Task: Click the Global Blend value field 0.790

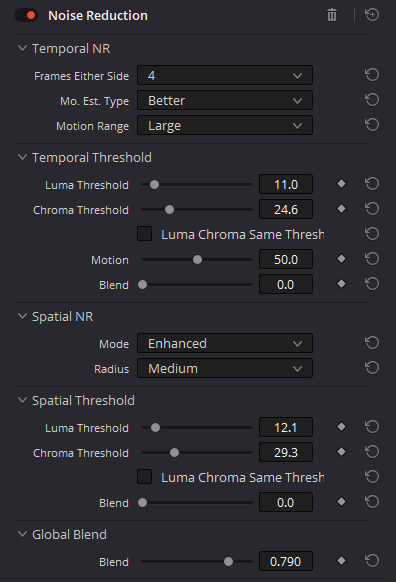Action: (x=286, y=561)
